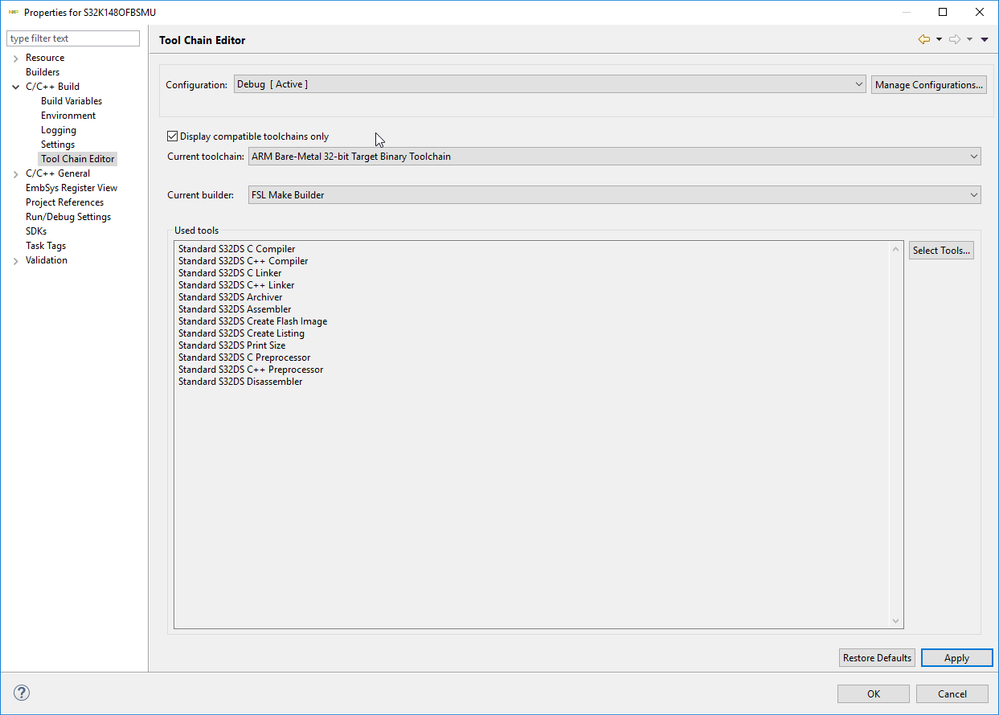Select Standard S32DS C++ Compiler entry

click(243, 261)
